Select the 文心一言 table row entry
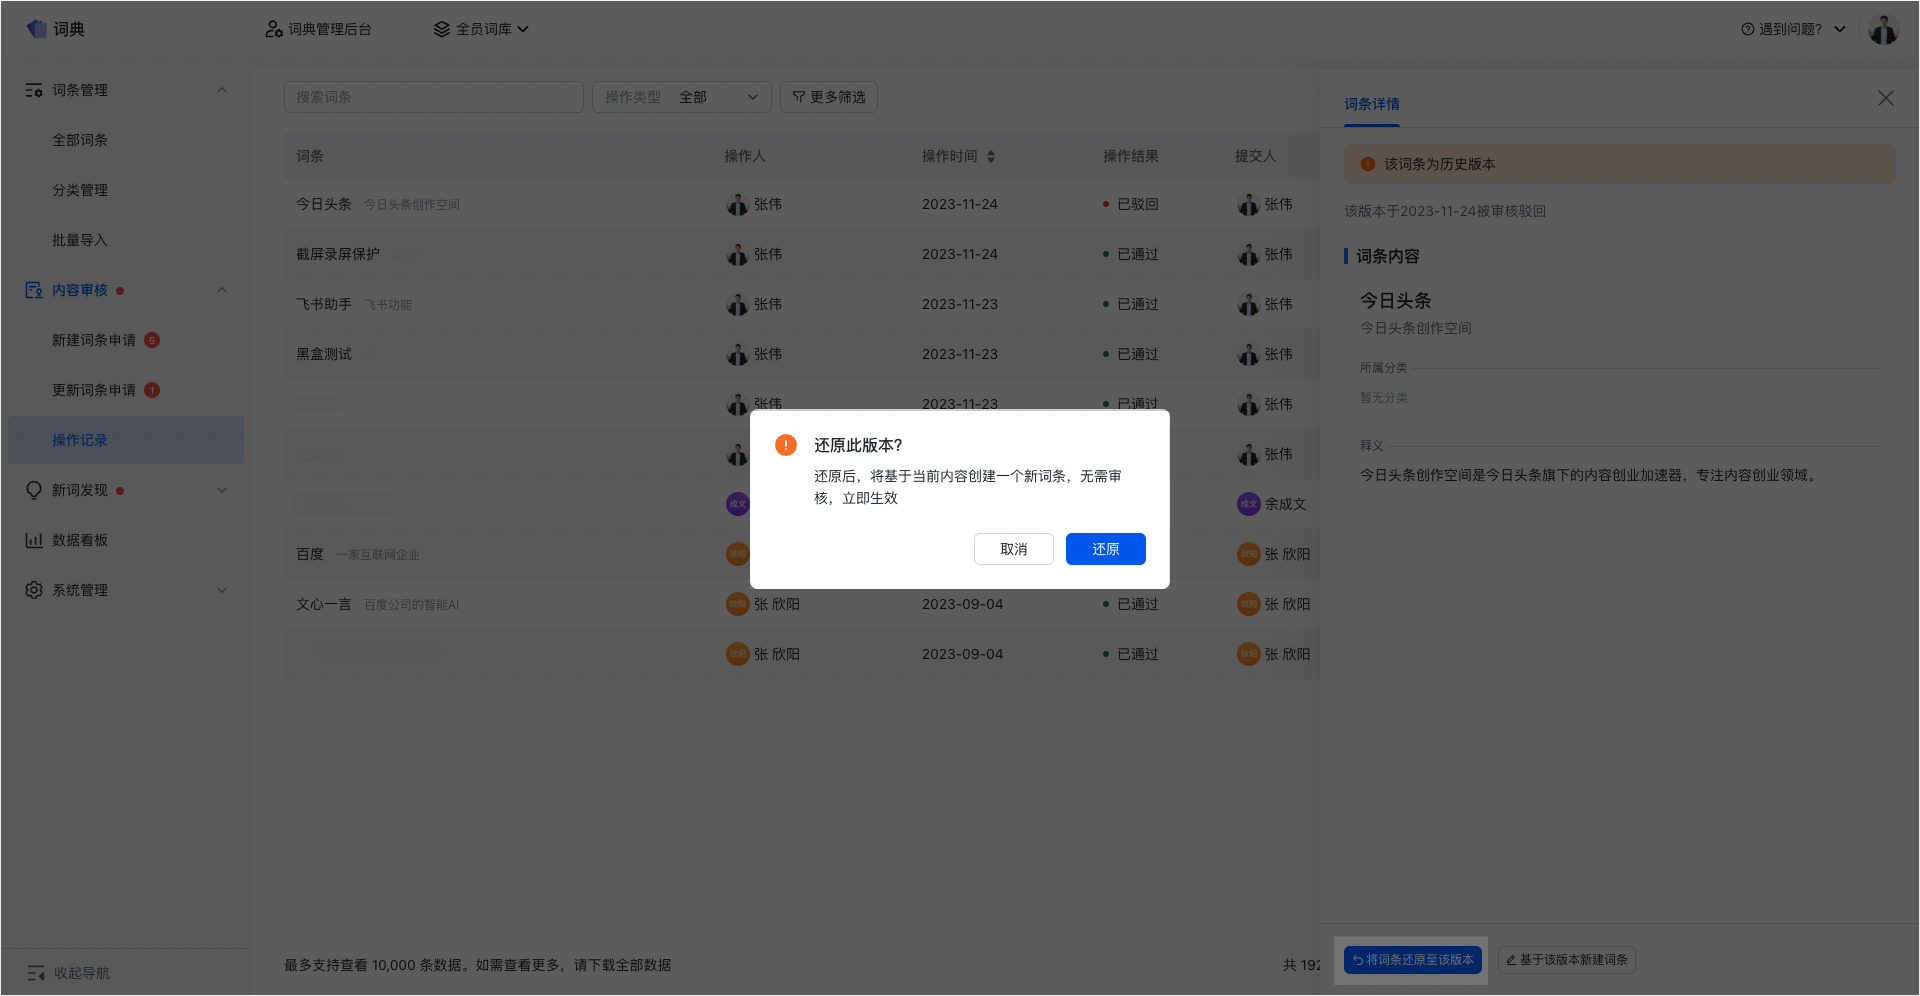The height and width of the screenshot is (996, 1920). click(324, 604)
